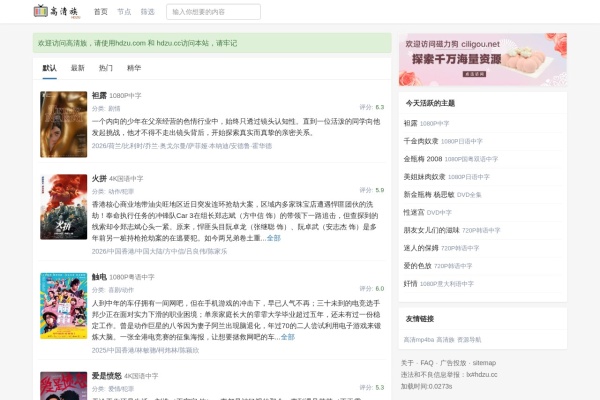The height and width of the screenshot is (400, 600).
Task: Focus the search input field
Action: click(x=214, y=12)
